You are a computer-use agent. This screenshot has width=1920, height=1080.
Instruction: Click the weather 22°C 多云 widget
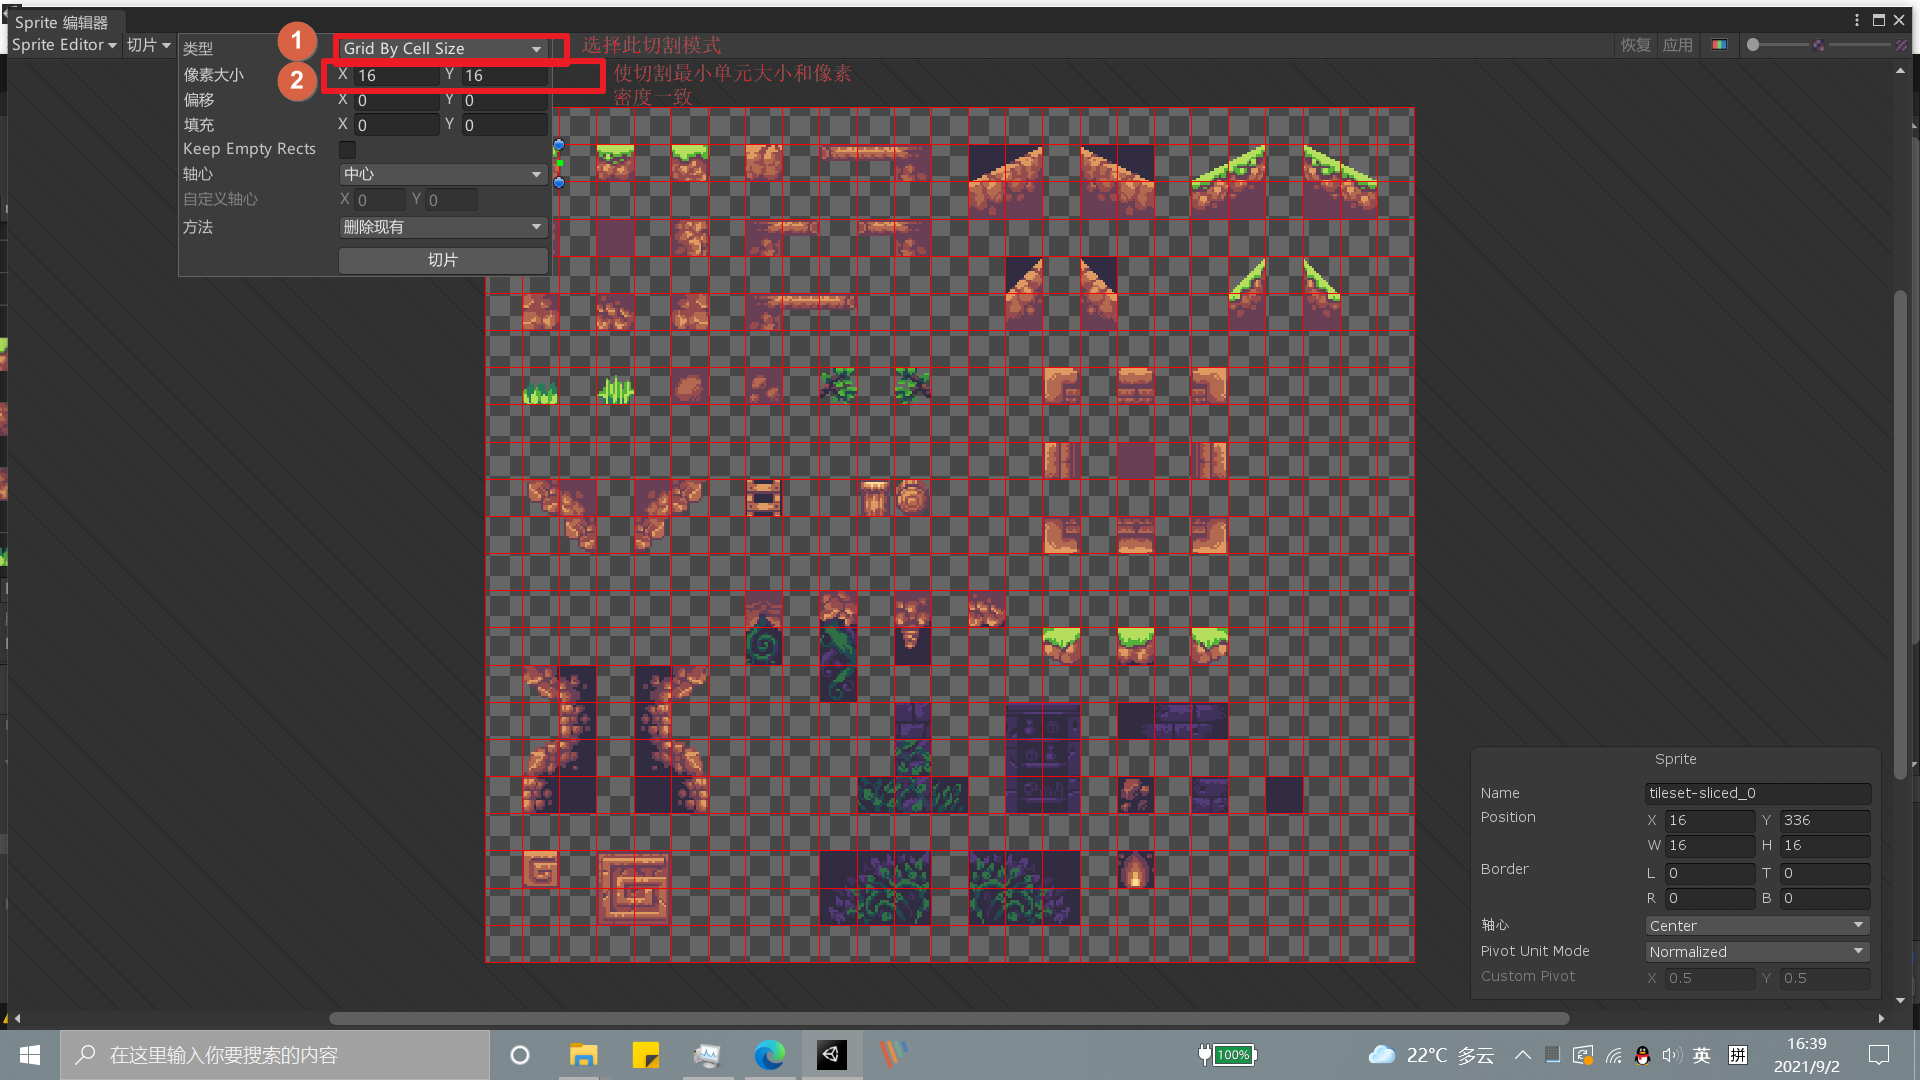tap(1431, 1055)
